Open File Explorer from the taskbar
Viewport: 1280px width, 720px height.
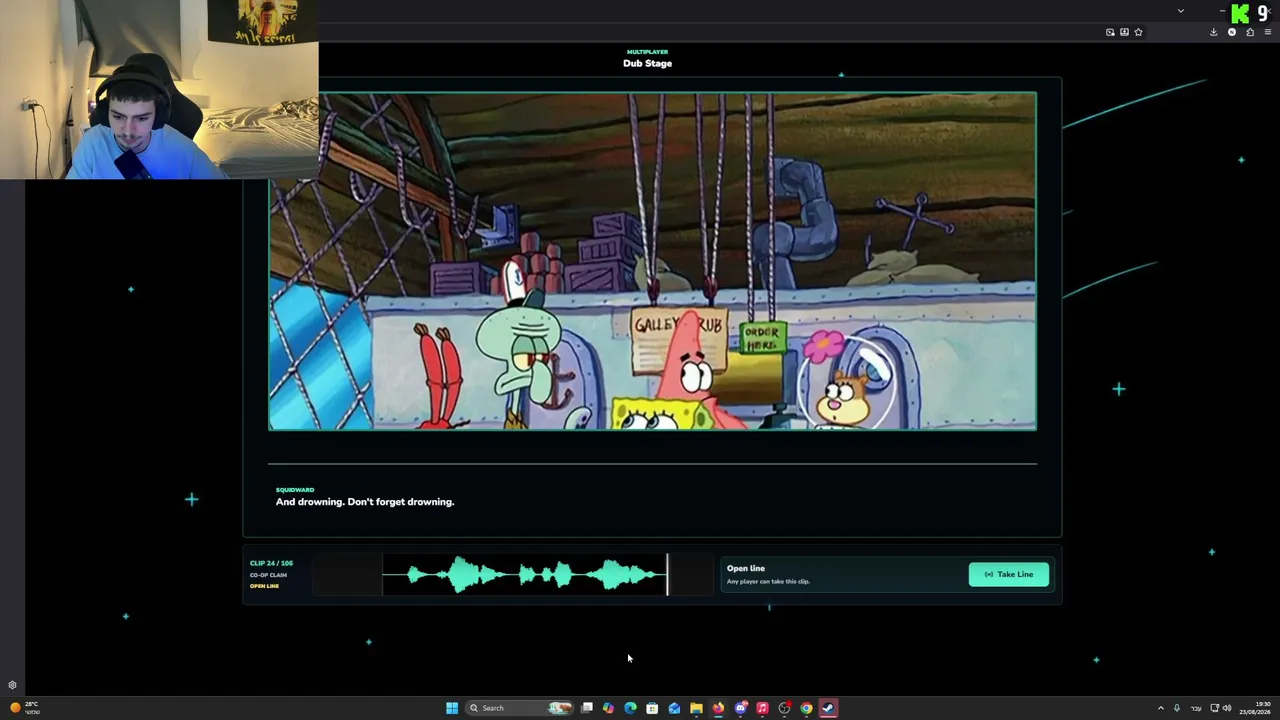[696, 708]
